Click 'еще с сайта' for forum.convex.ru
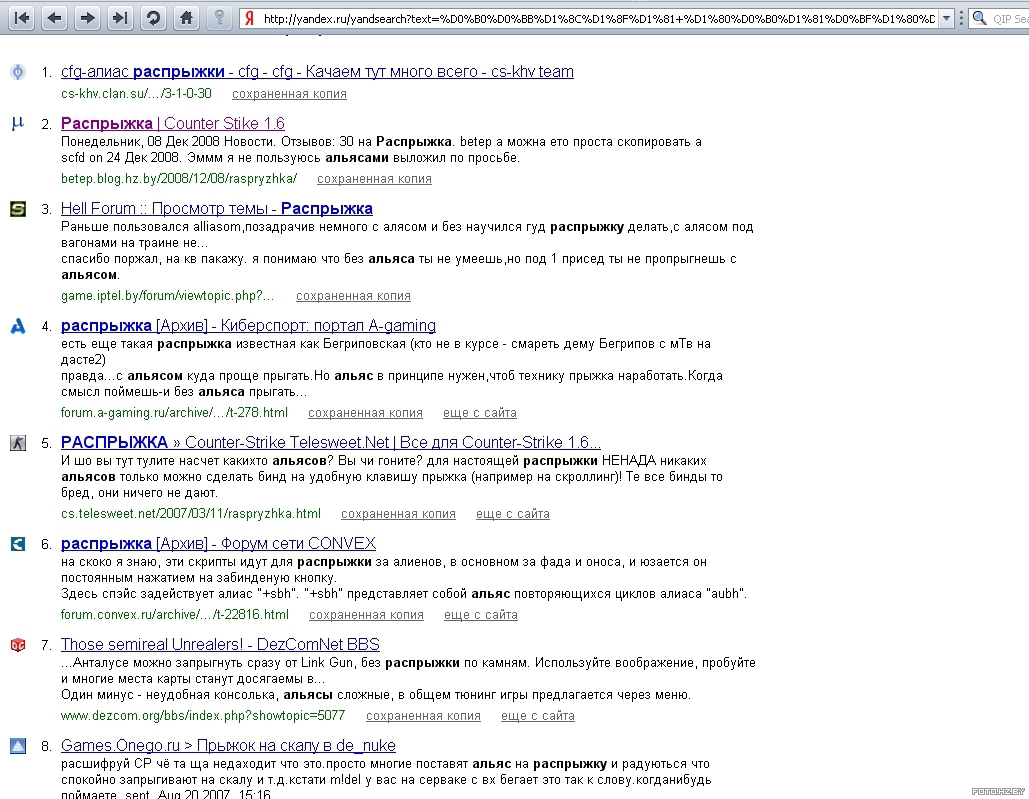 (x=481, y=615)
